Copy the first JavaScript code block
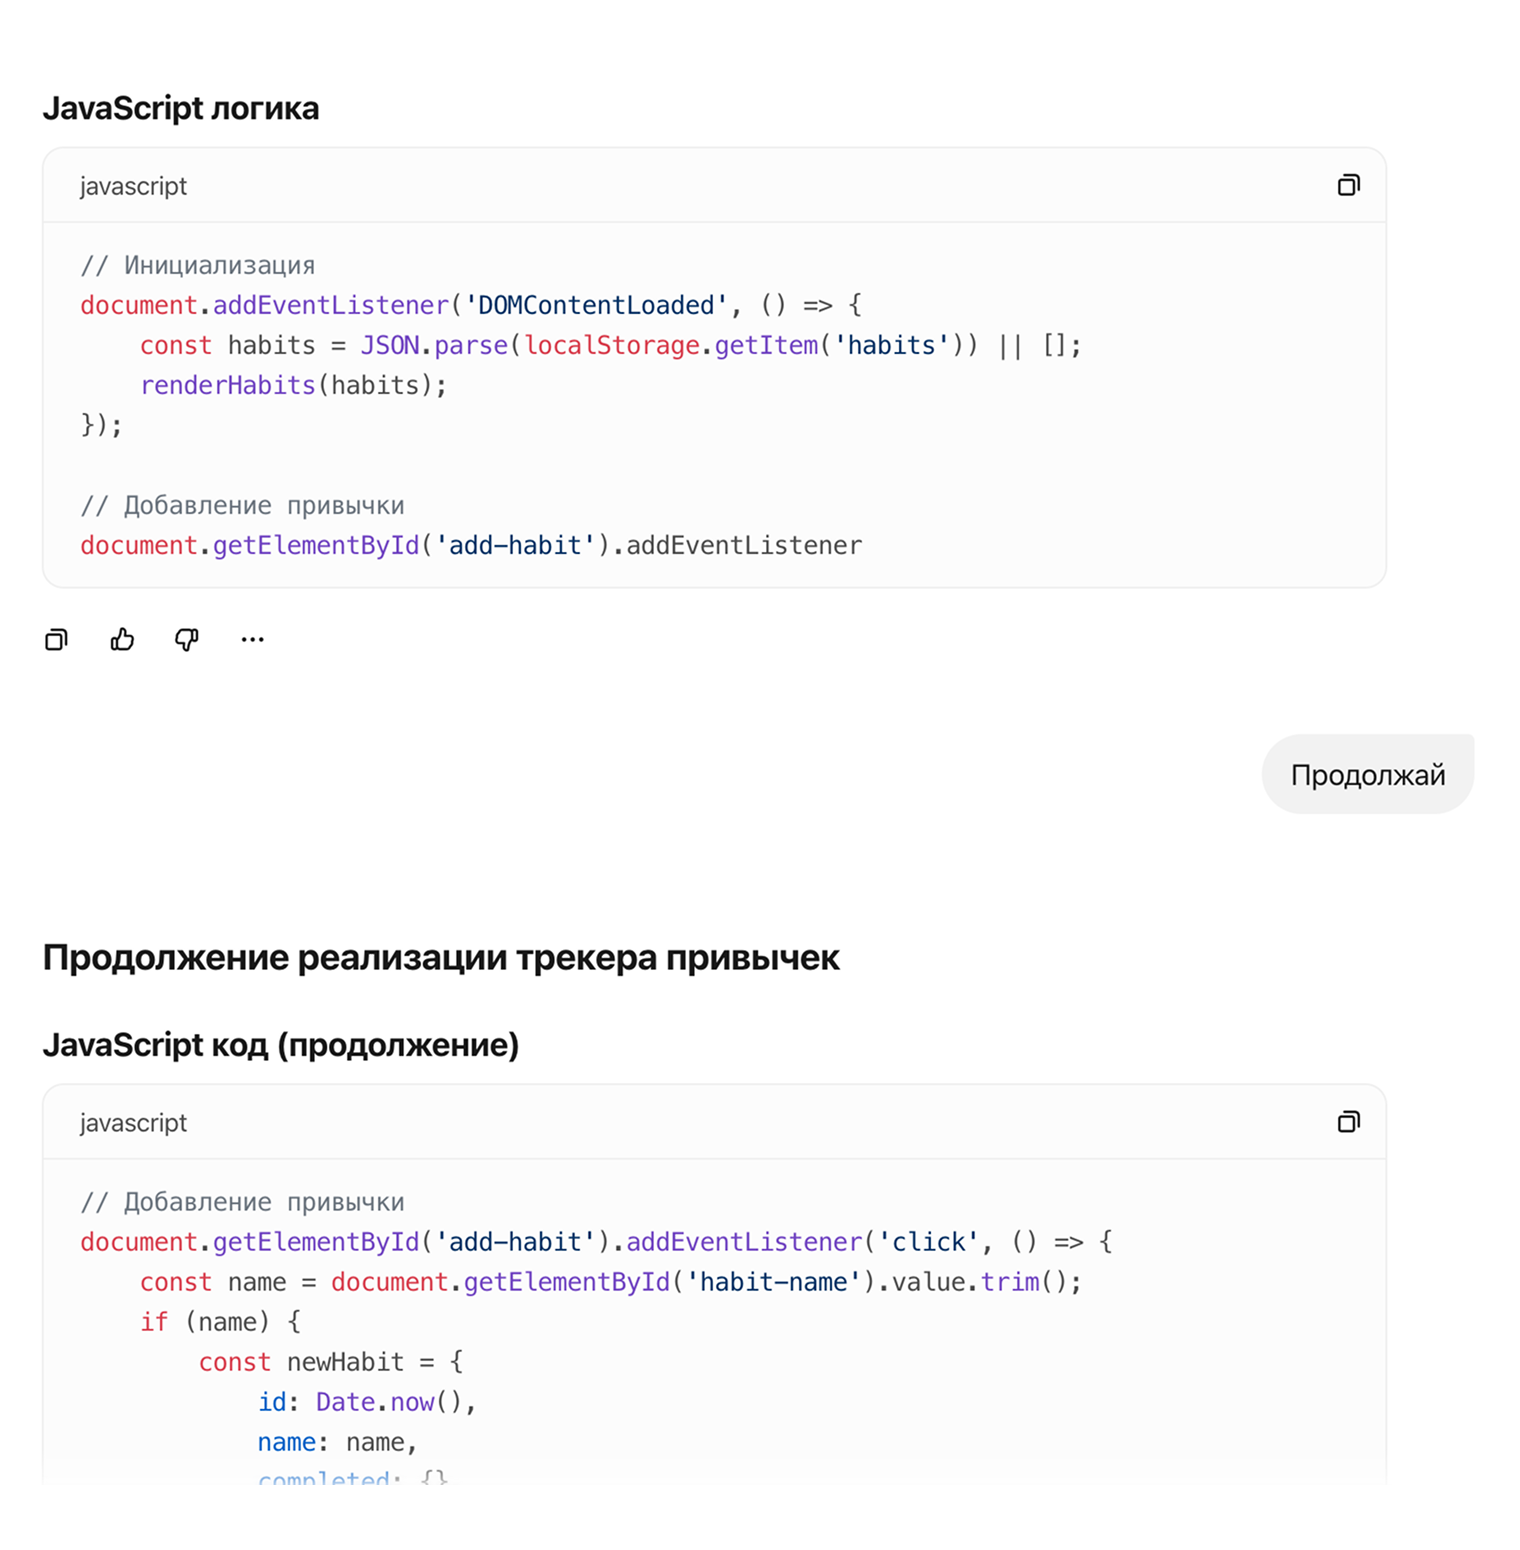 pyautogui.click(x=1348, y=185)
